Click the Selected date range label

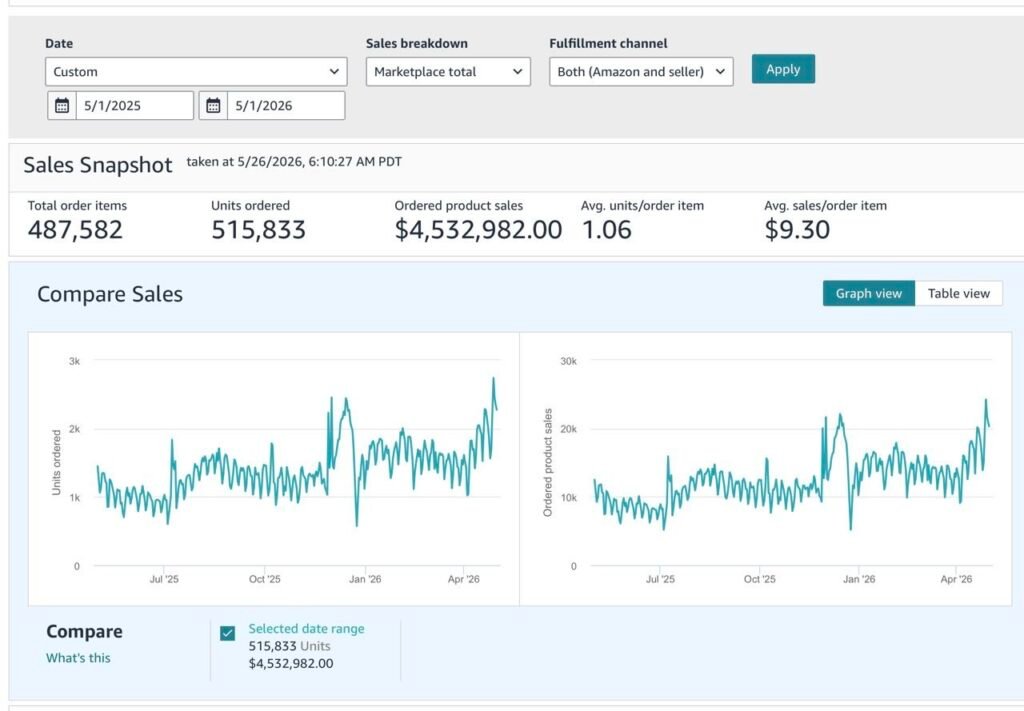tap(306, 629)
